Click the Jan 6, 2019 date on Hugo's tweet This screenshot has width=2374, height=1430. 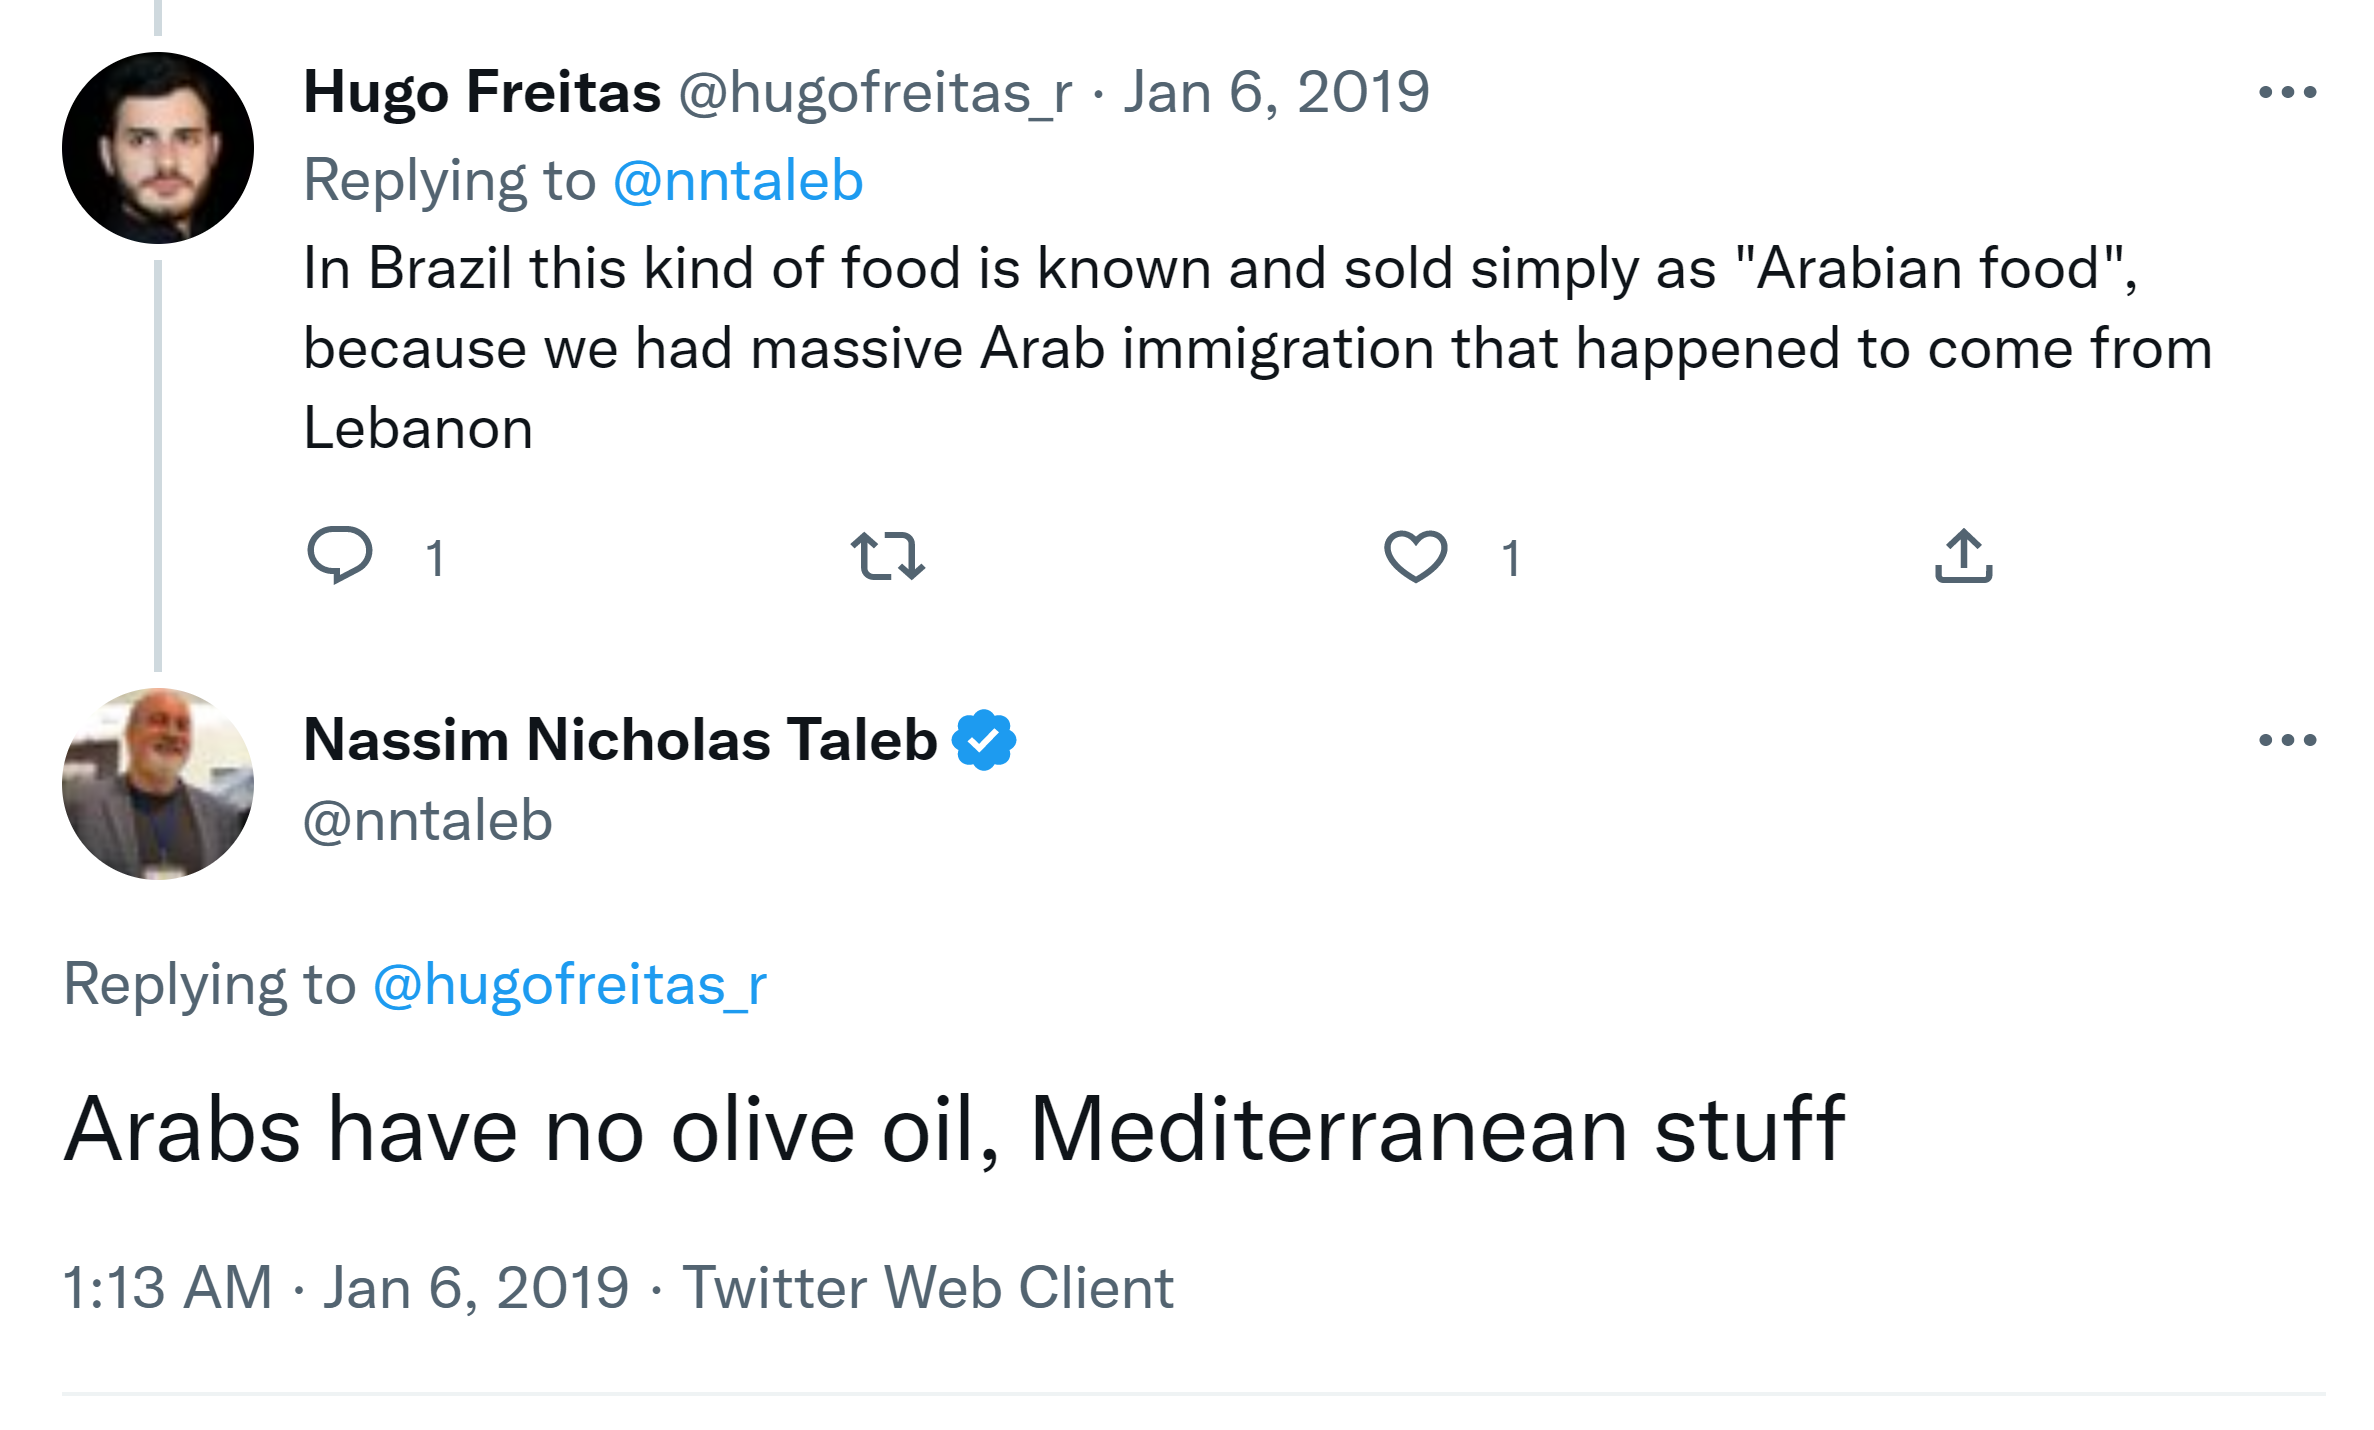(1276, 93)
